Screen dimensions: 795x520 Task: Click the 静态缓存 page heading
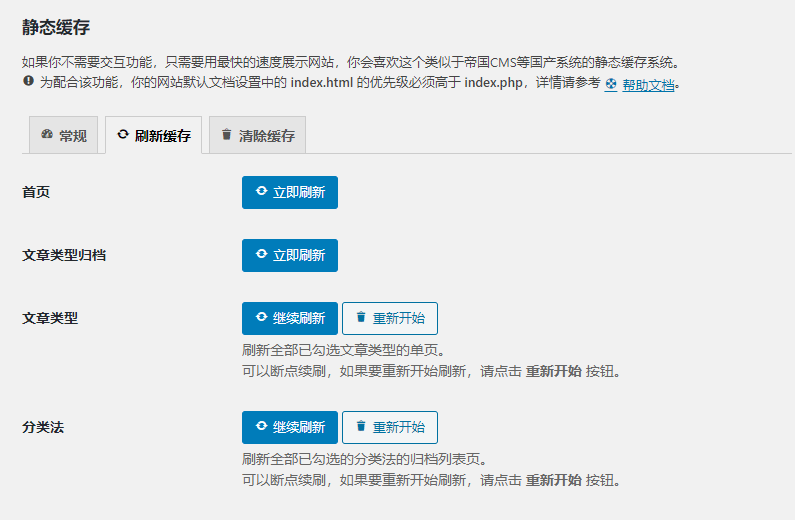click(56, 27)
